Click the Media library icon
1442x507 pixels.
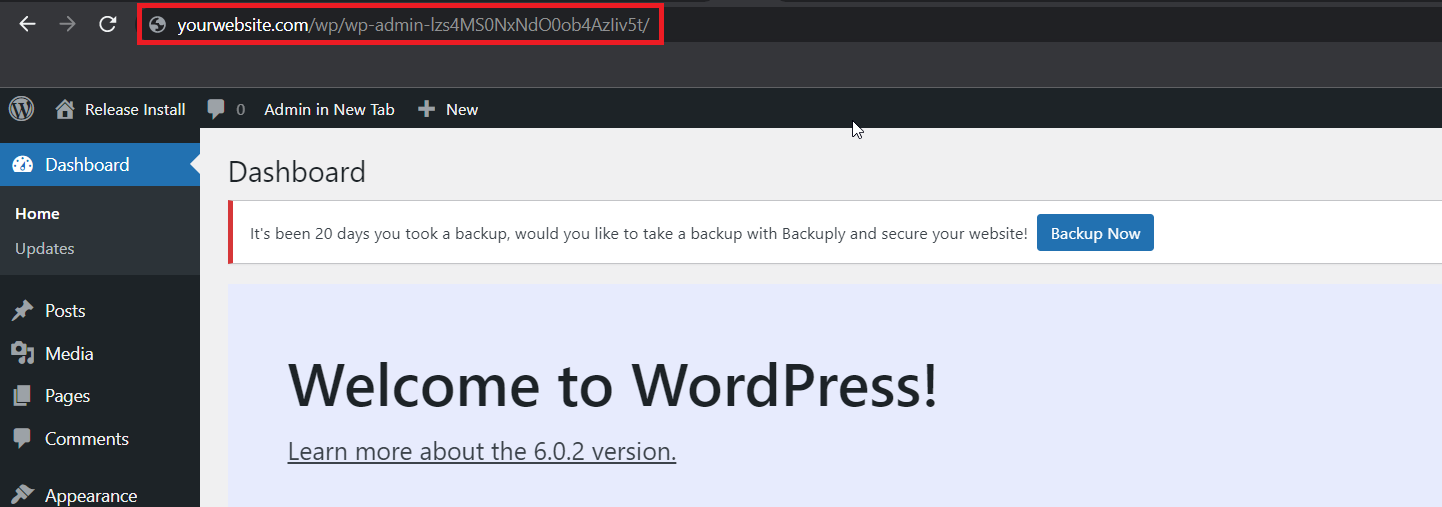[23, 353]
